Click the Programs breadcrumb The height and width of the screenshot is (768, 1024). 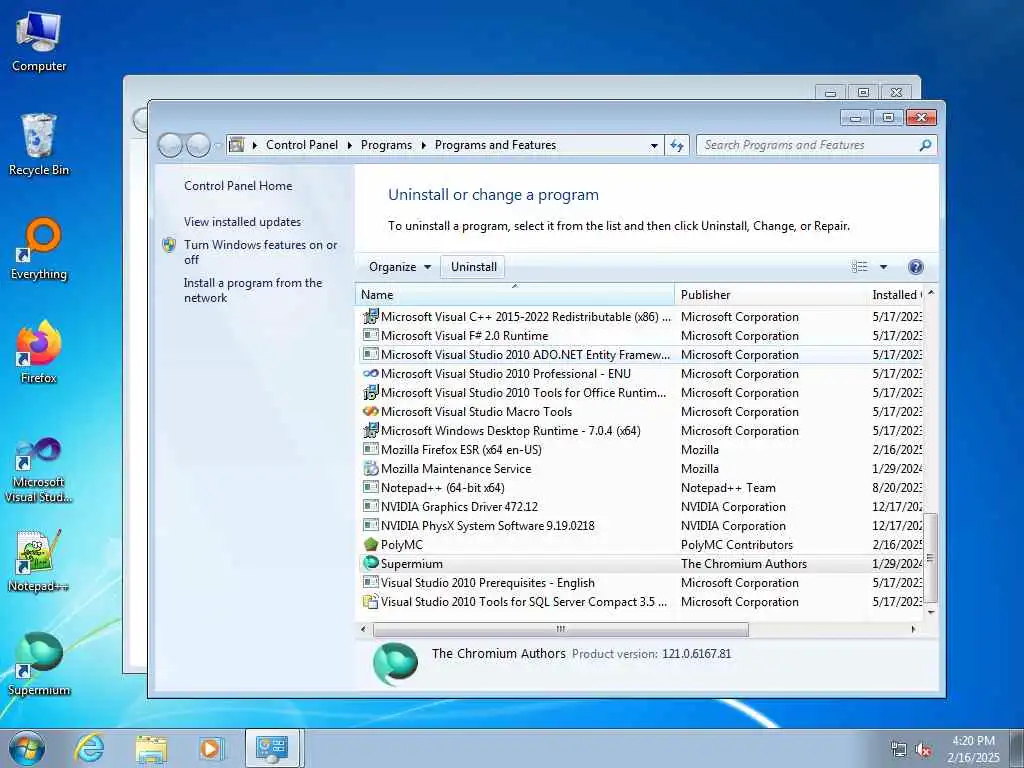coord(386,145)
